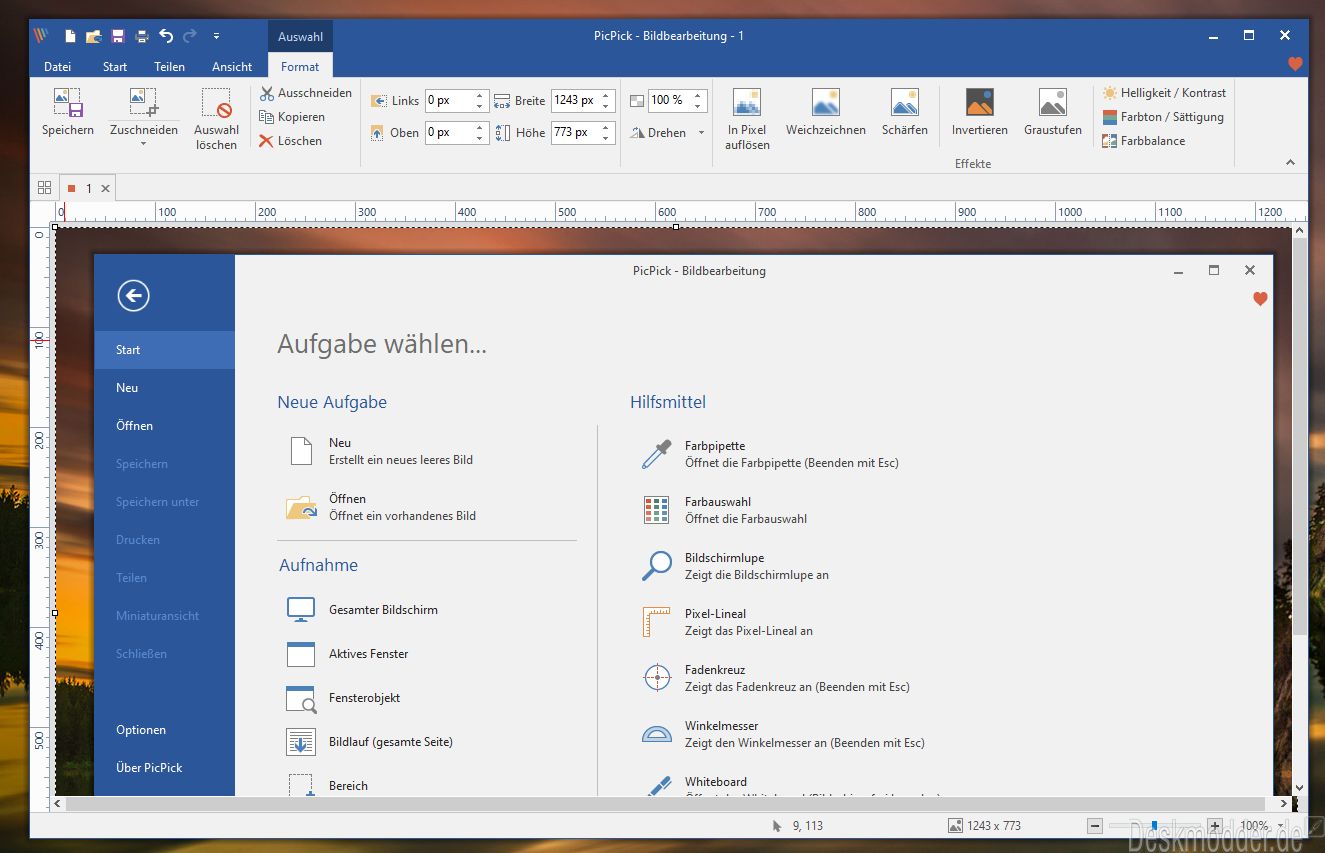This screenshot has width=1325, height=853.
Task: Click the 1243 x 773 image size in status bar
Action: (985, 826)
